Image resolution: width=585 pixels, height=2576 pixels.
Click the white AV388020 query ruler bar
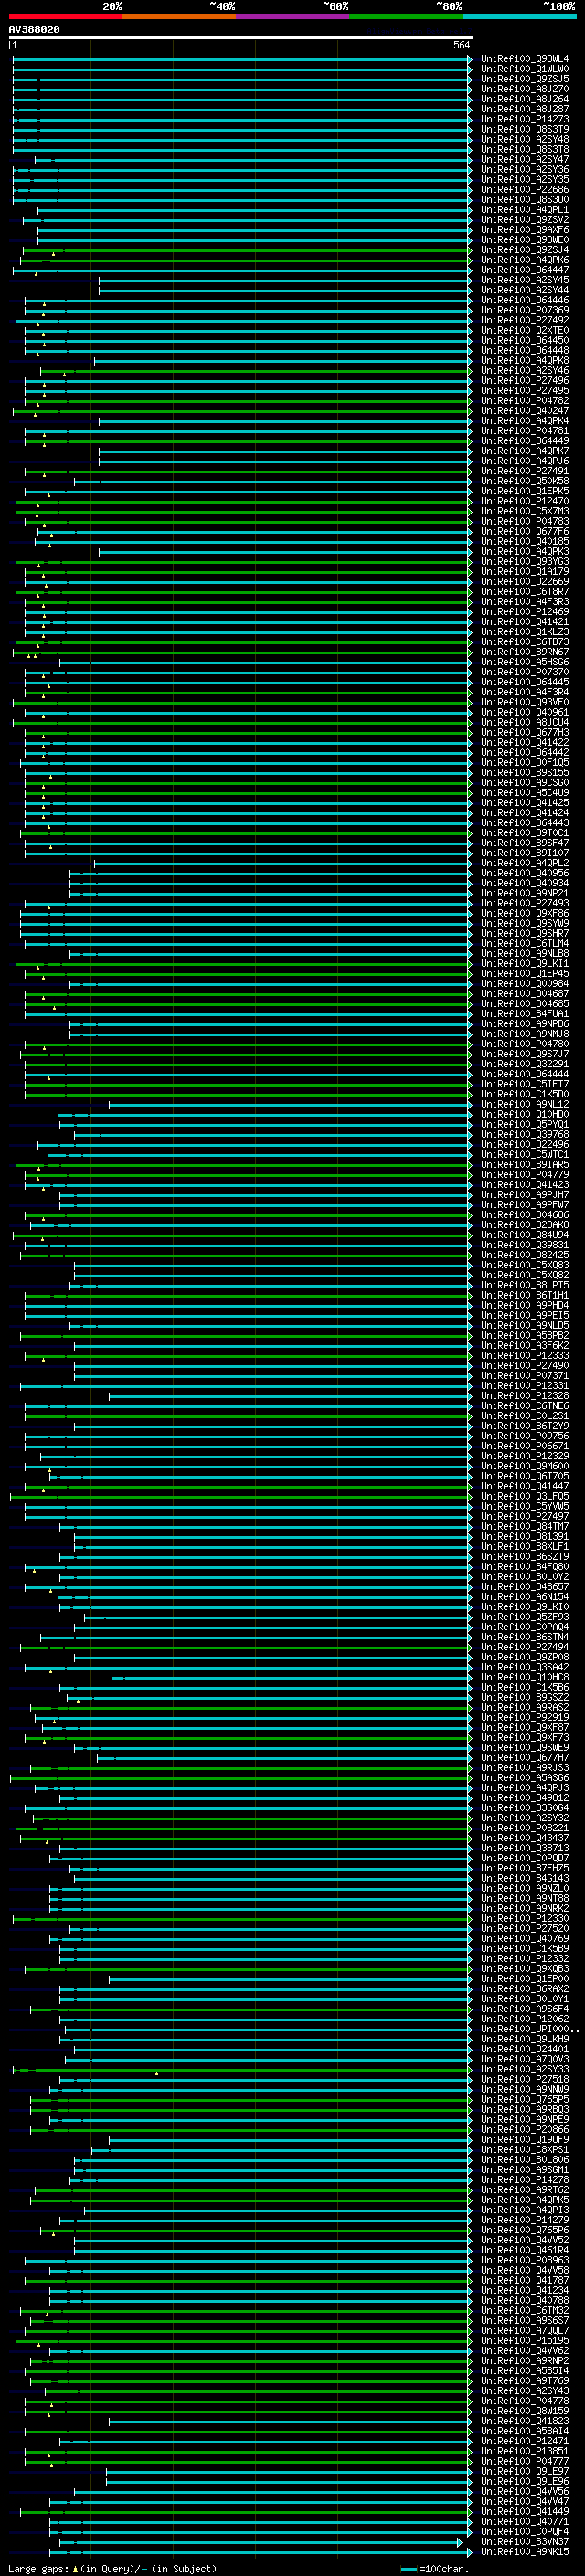[241, 37]
